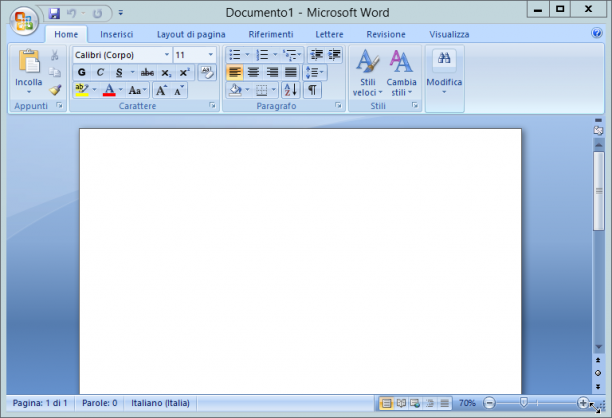This screenshot has height=418, width=612.
Task: Justify the paragraph text
Action: 291,72
